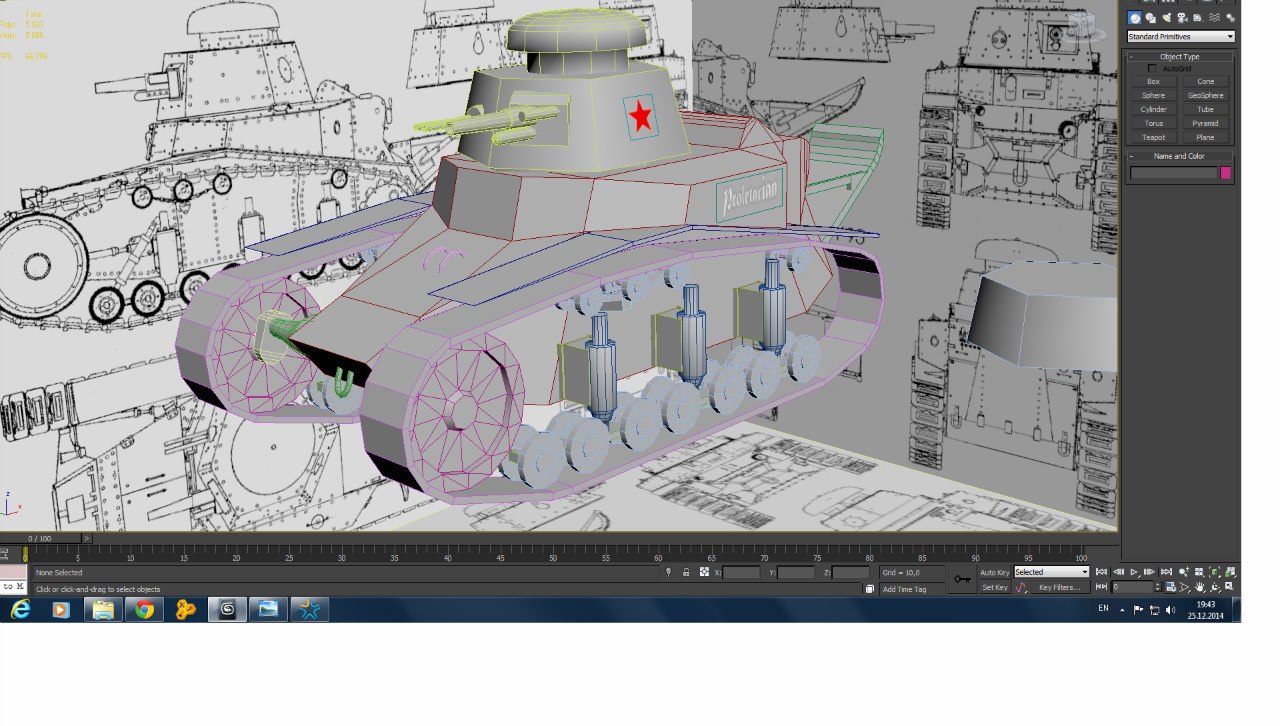Select the Helpers category icon
Viewport: 1280px width, 726px height.
click(1198, 18)
